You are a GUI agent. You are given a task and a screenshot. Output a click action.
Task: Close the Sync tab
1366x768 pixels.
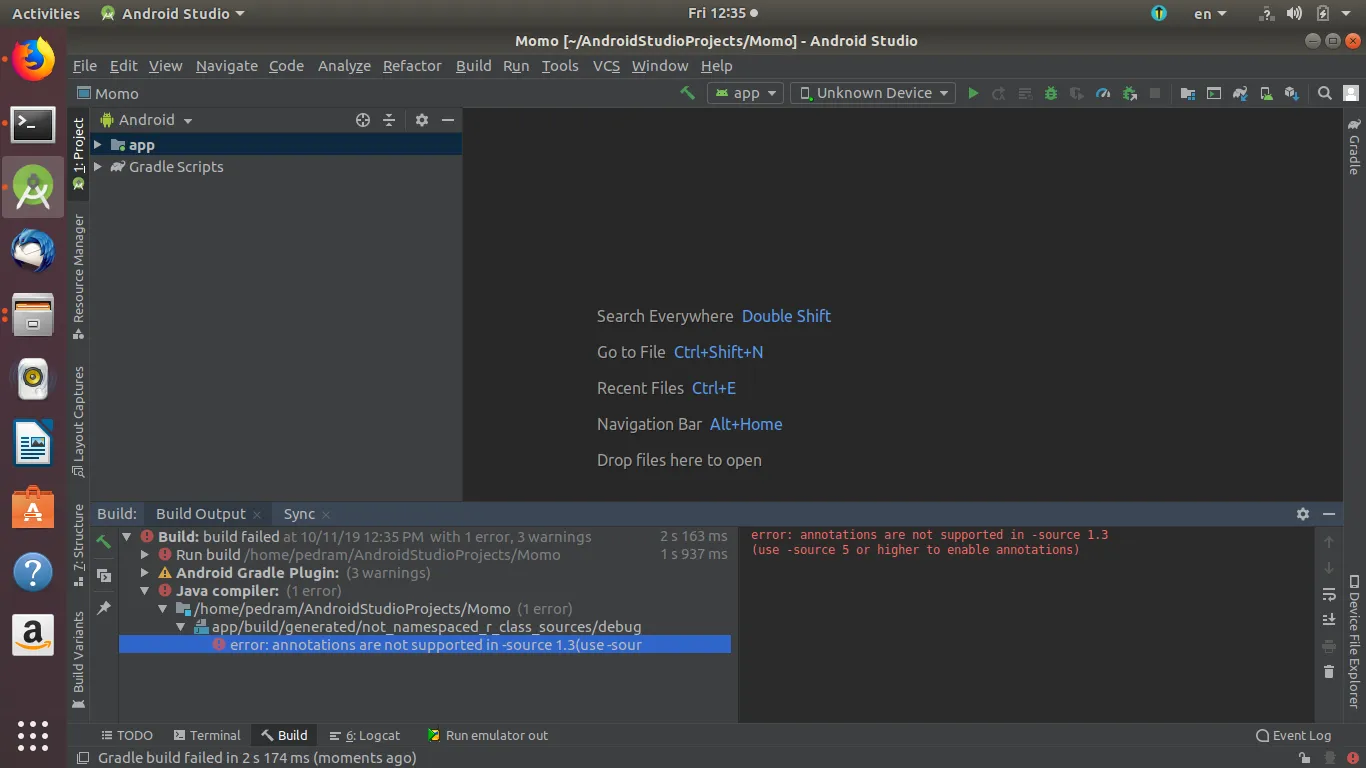click(326, 515)
